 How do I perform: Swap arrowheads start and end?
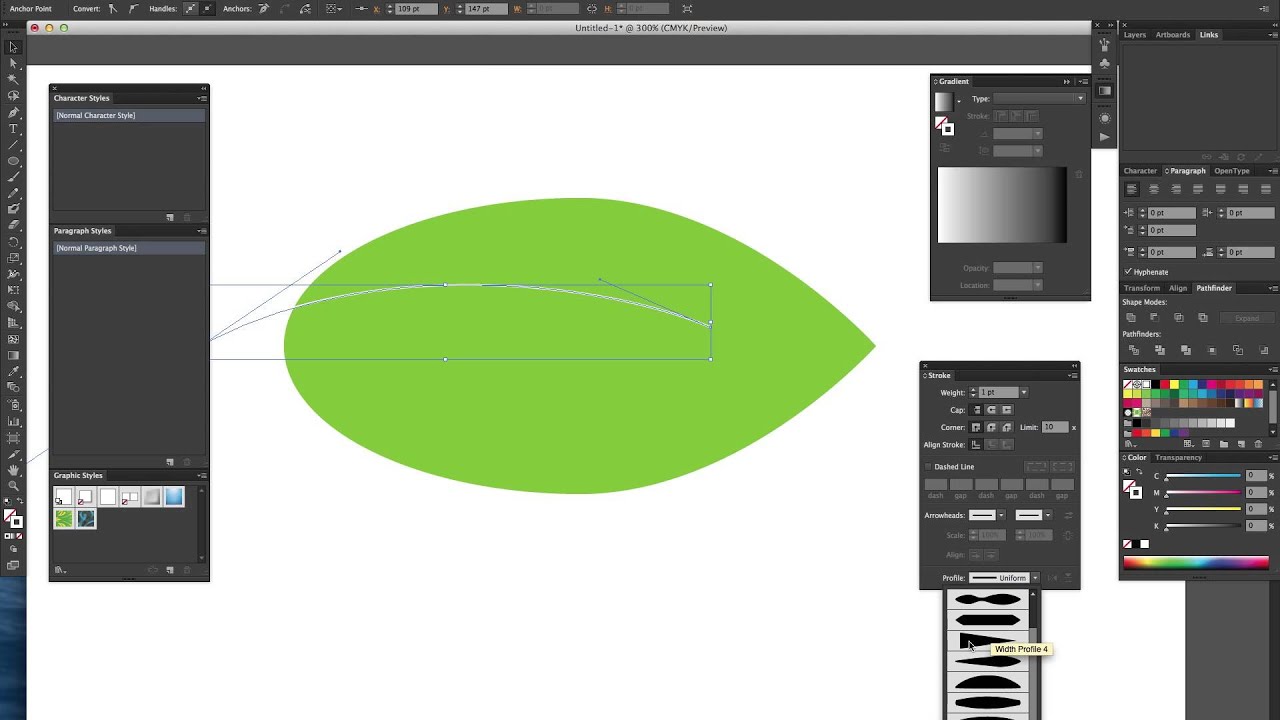coord(1068,515)
